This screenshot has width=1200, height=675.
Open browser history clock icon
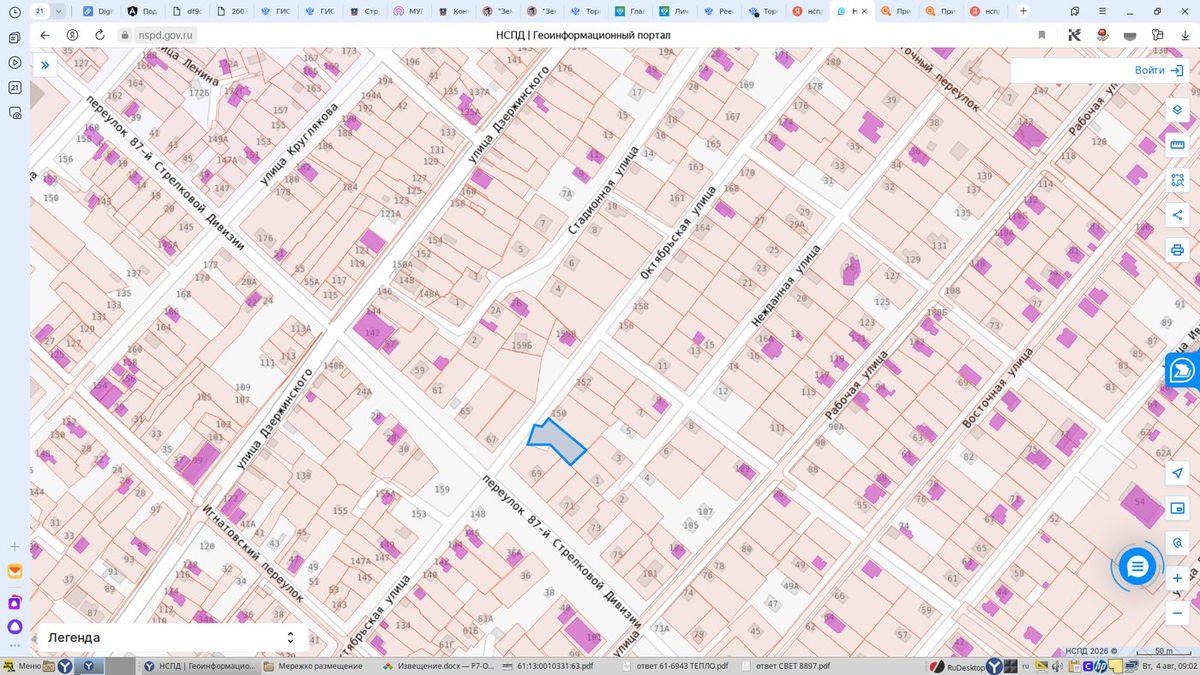tap(14, 11)
